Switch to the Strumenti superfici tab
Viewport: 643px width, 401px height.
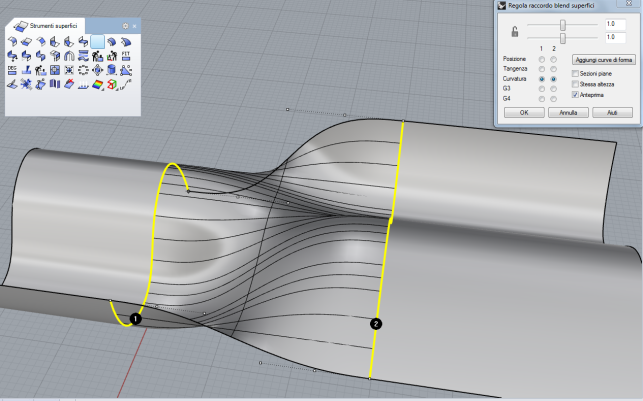tap(51, 24)
